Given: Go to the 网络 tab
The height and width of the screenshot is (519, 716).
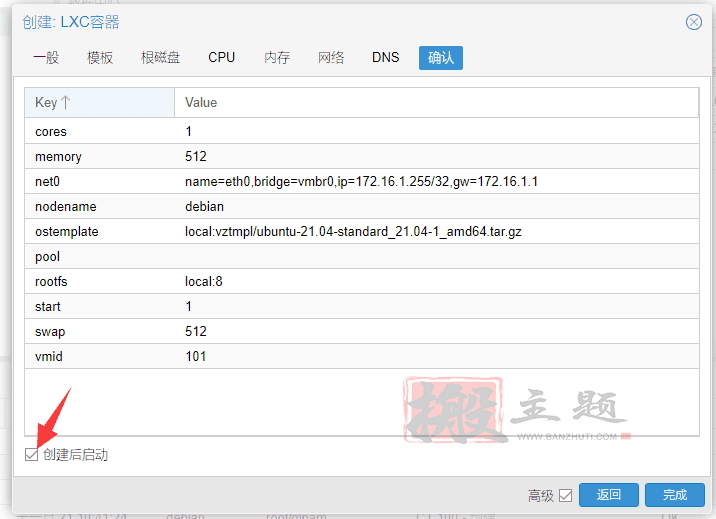Looking at the screenshot, I should 331,58.
